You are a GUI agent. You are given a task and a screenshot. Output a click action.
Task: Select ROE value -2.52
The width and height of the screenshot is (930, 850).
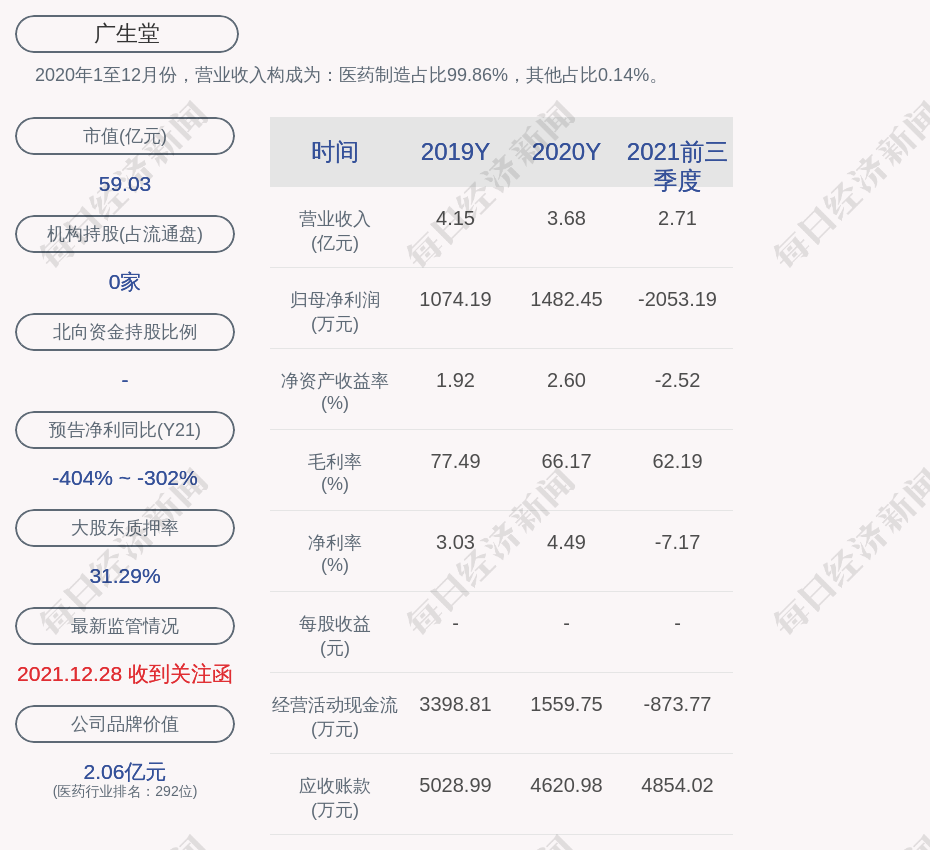click(677, 380)
